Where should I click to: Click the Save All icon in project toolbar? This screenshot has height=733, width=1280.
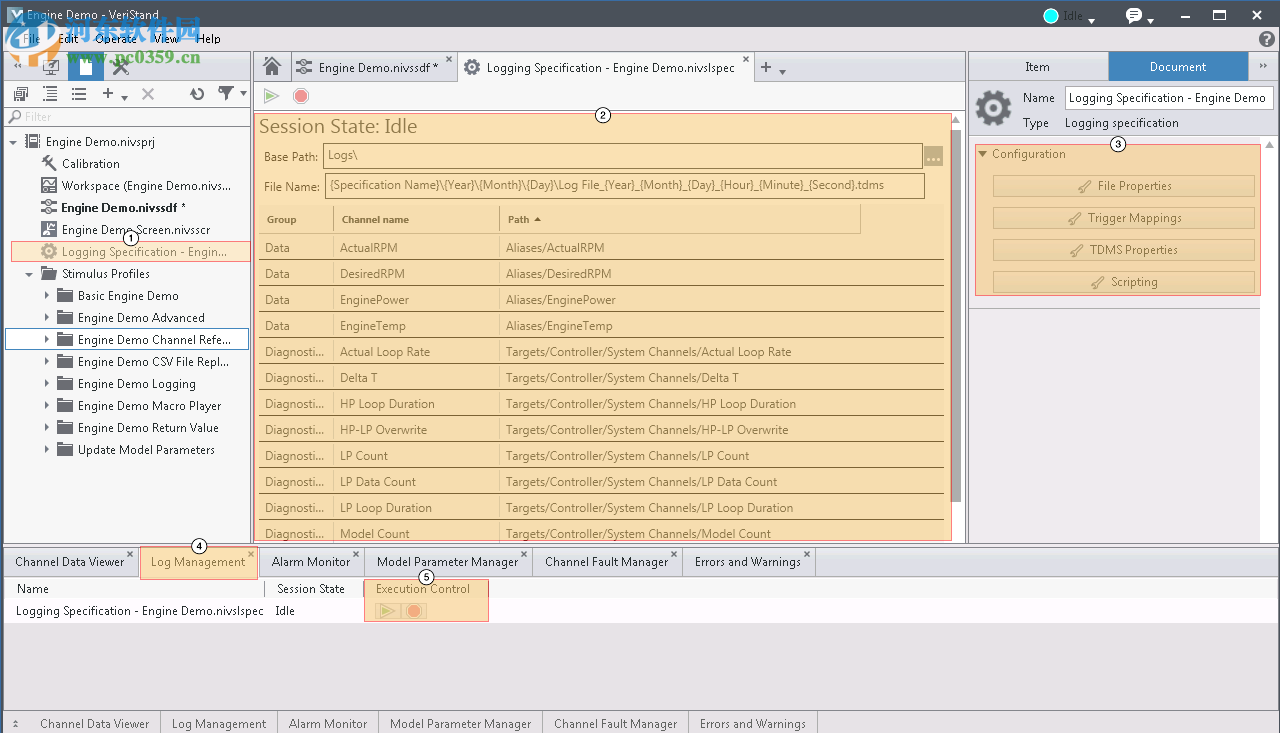(20, 94)
